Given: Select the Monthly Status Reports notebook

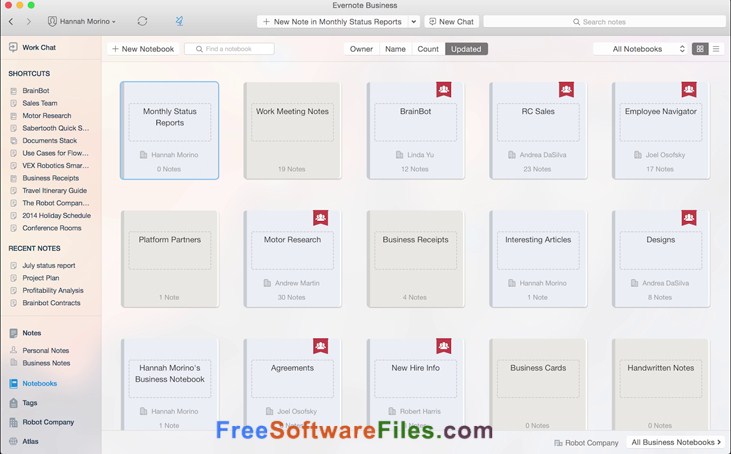Looking at the screenshot, I should 170,131.
